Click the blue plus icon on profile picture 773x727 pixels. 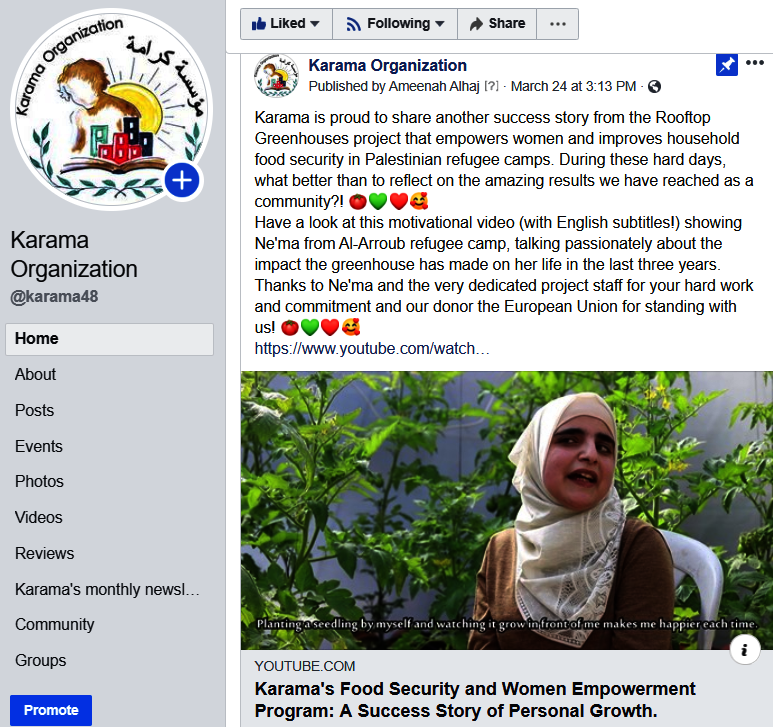[182, 180]
